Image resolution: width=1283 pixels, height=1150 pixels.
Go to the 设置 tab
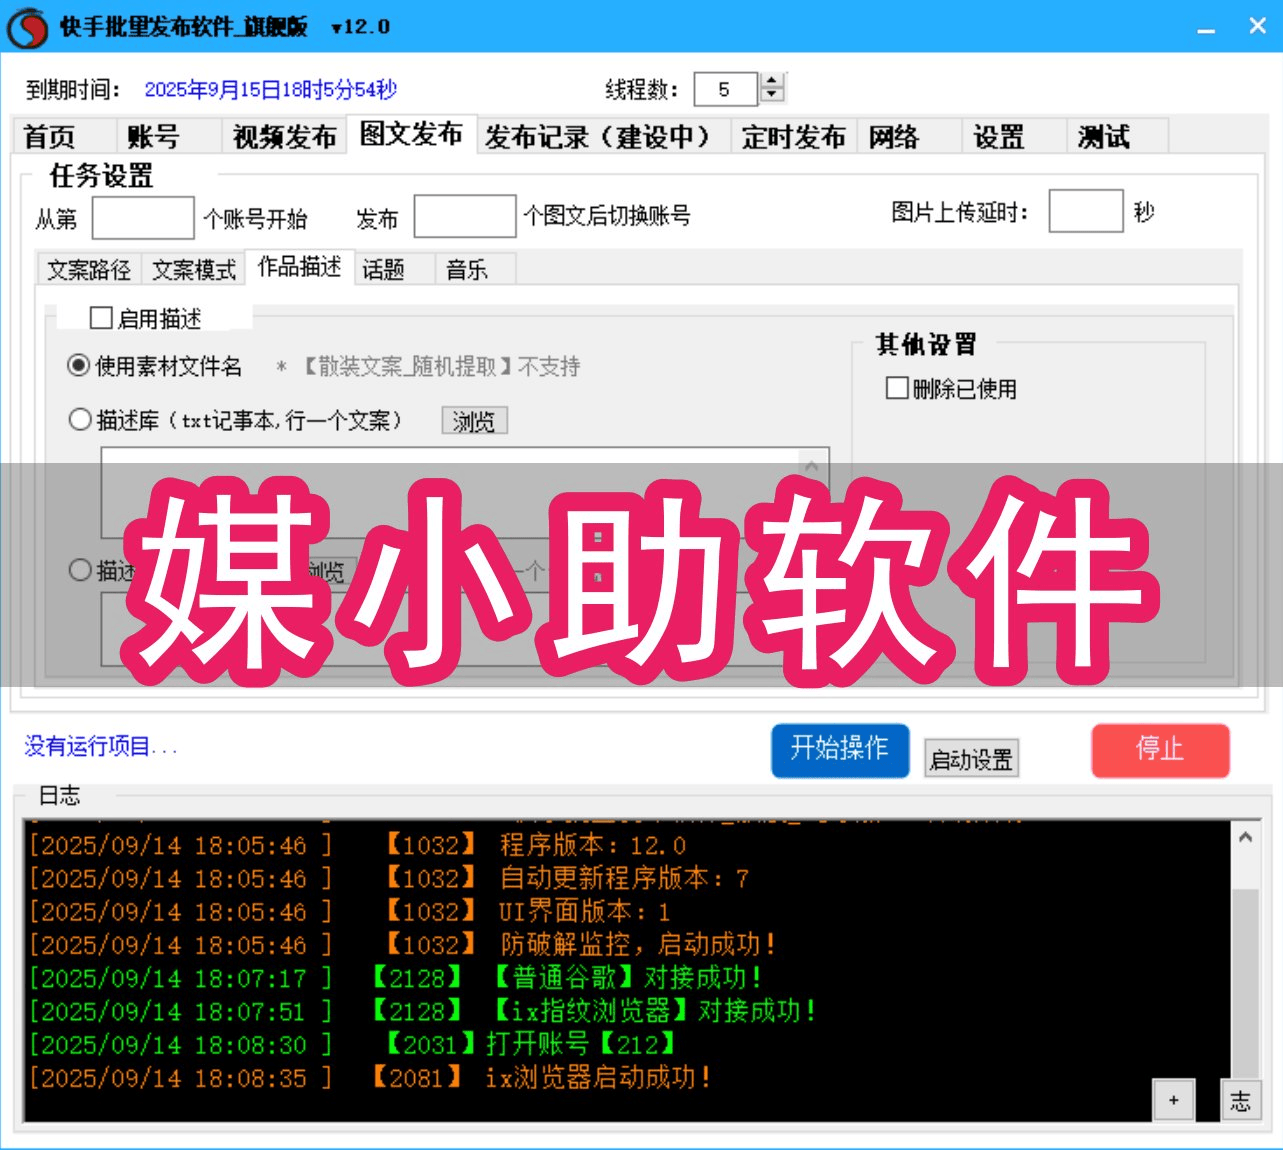[1013, 136]
